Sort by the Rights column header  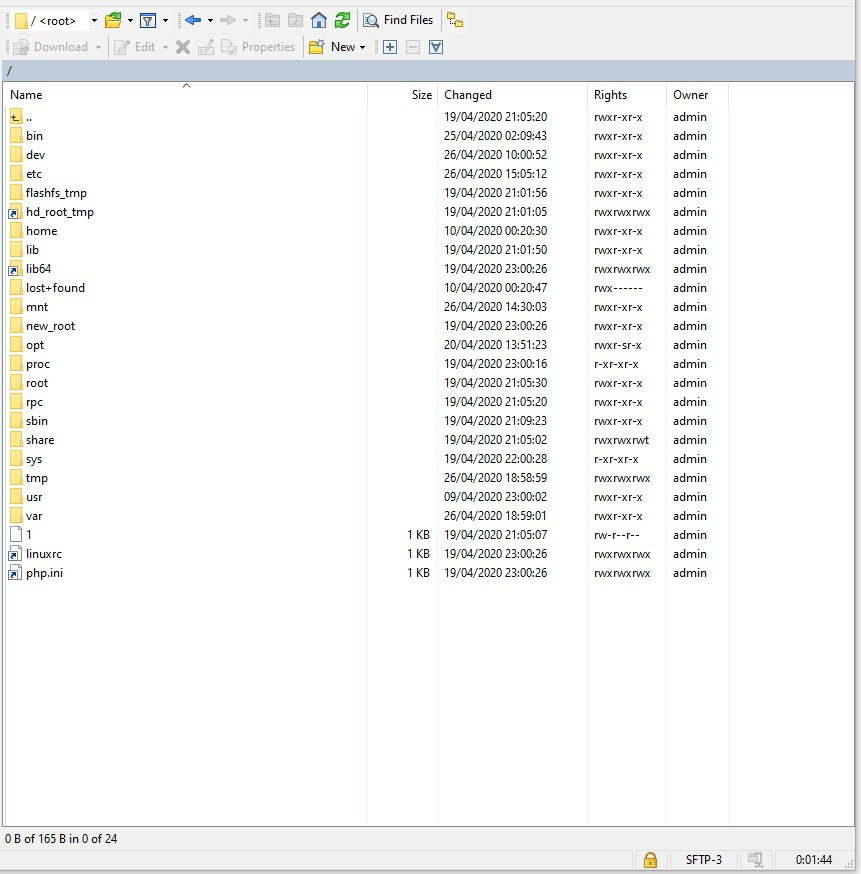coord(627,94)
